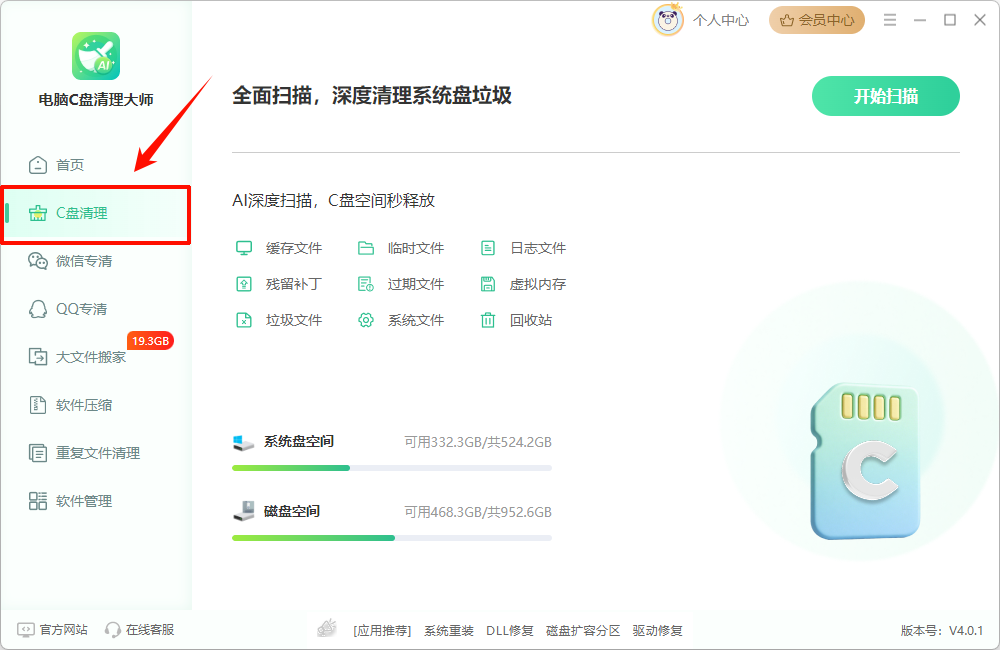The height and width of the screenshot is (650, 1000).
Task: Click the 开始扫描 scan button
Action: 885,95
